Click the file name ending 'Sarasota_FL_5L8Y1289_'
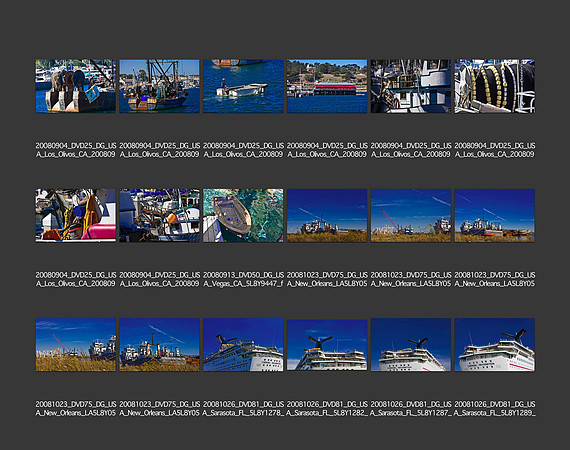 coord(495,409)
